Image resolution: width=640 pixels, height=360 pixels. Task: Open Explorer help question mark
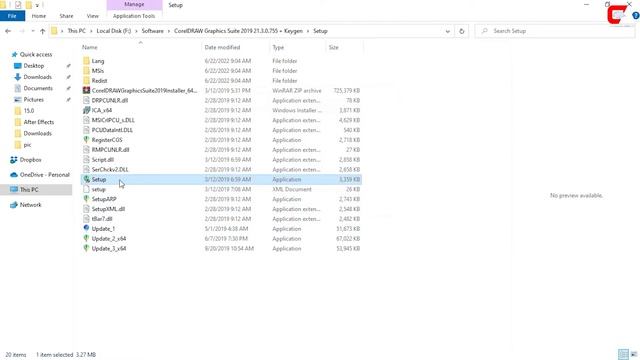(x=636, y=16)
